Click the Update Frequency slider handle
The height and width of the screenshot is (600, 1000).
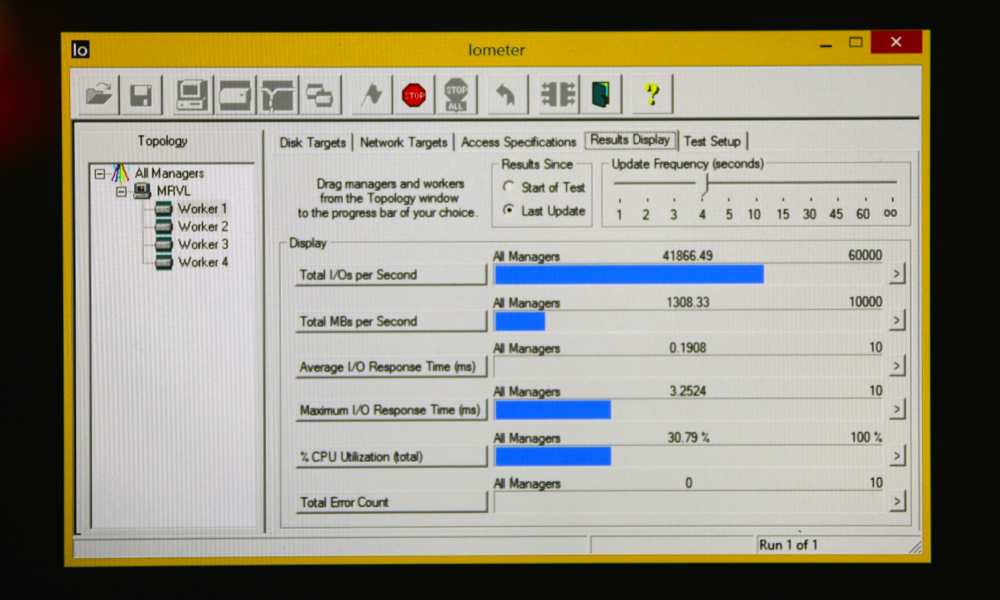click(705, 184)
